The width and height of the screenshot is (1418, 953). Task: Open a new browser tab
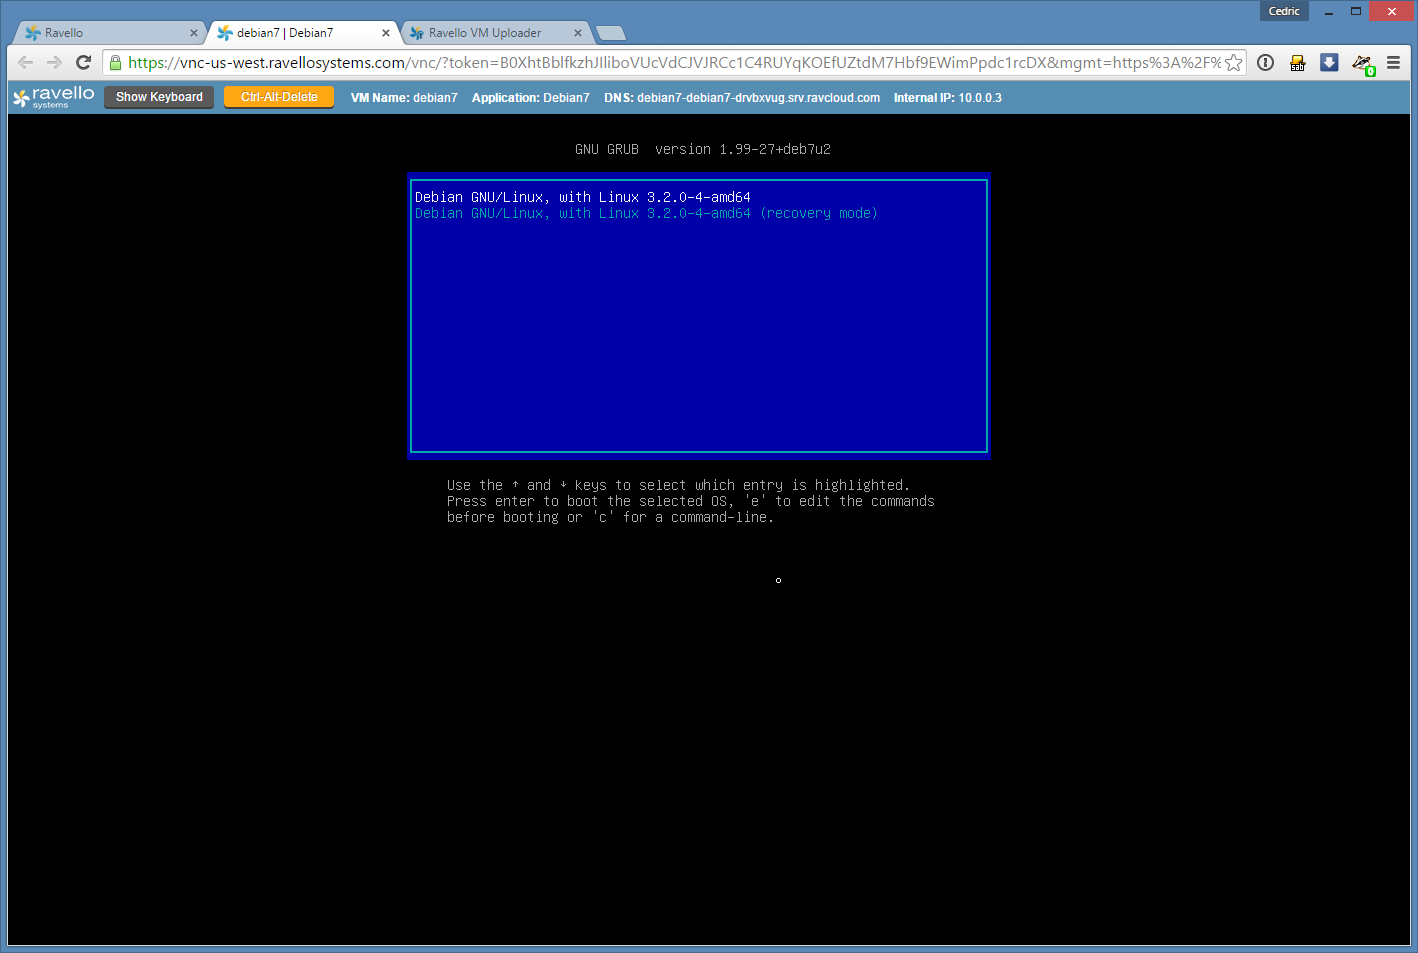(610, 33)
